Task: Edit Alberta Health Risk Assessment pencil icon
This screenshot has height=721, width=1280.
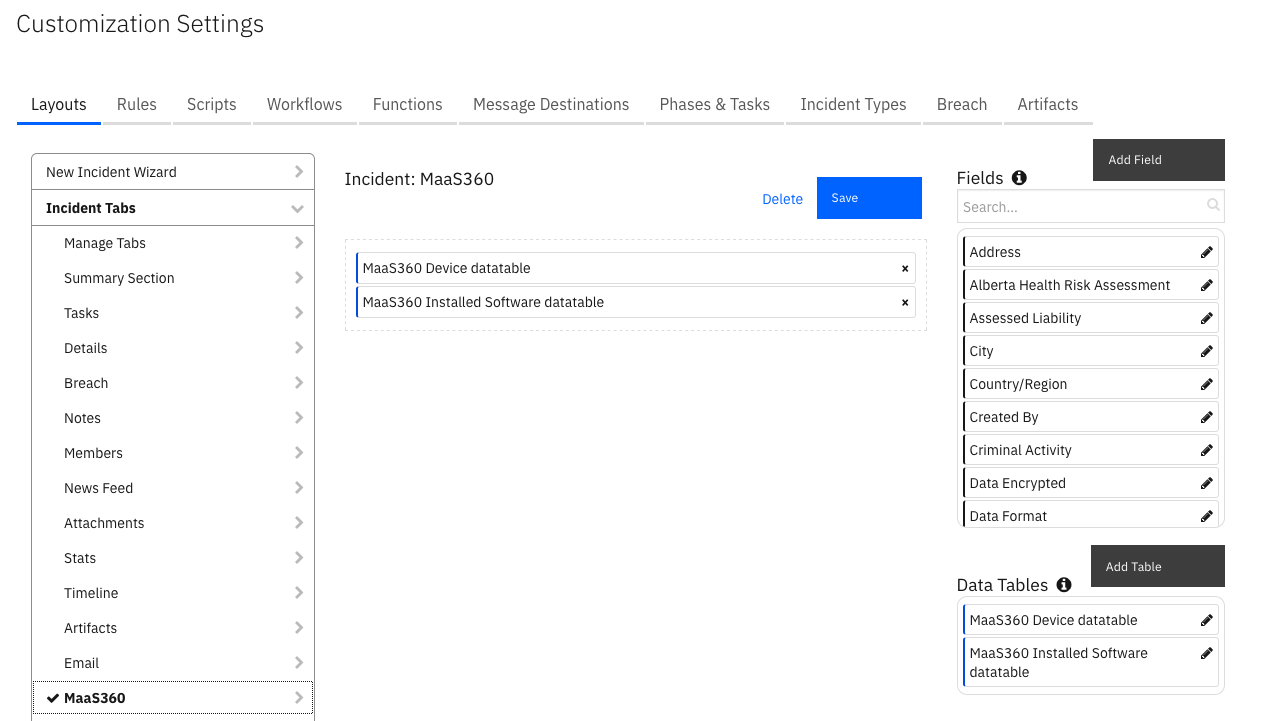Action: pos(1207,286)
